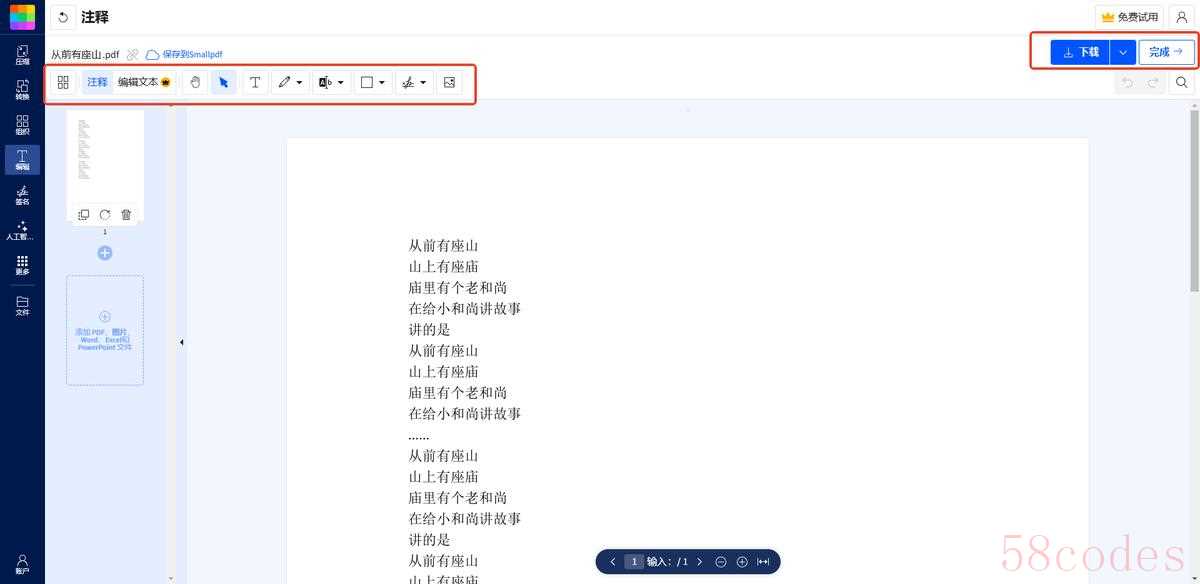The height and width of the screenshot is (584, 1200).
Task: Collapse the thumbnail side panel arrow
Action: [x=181, y=342]
